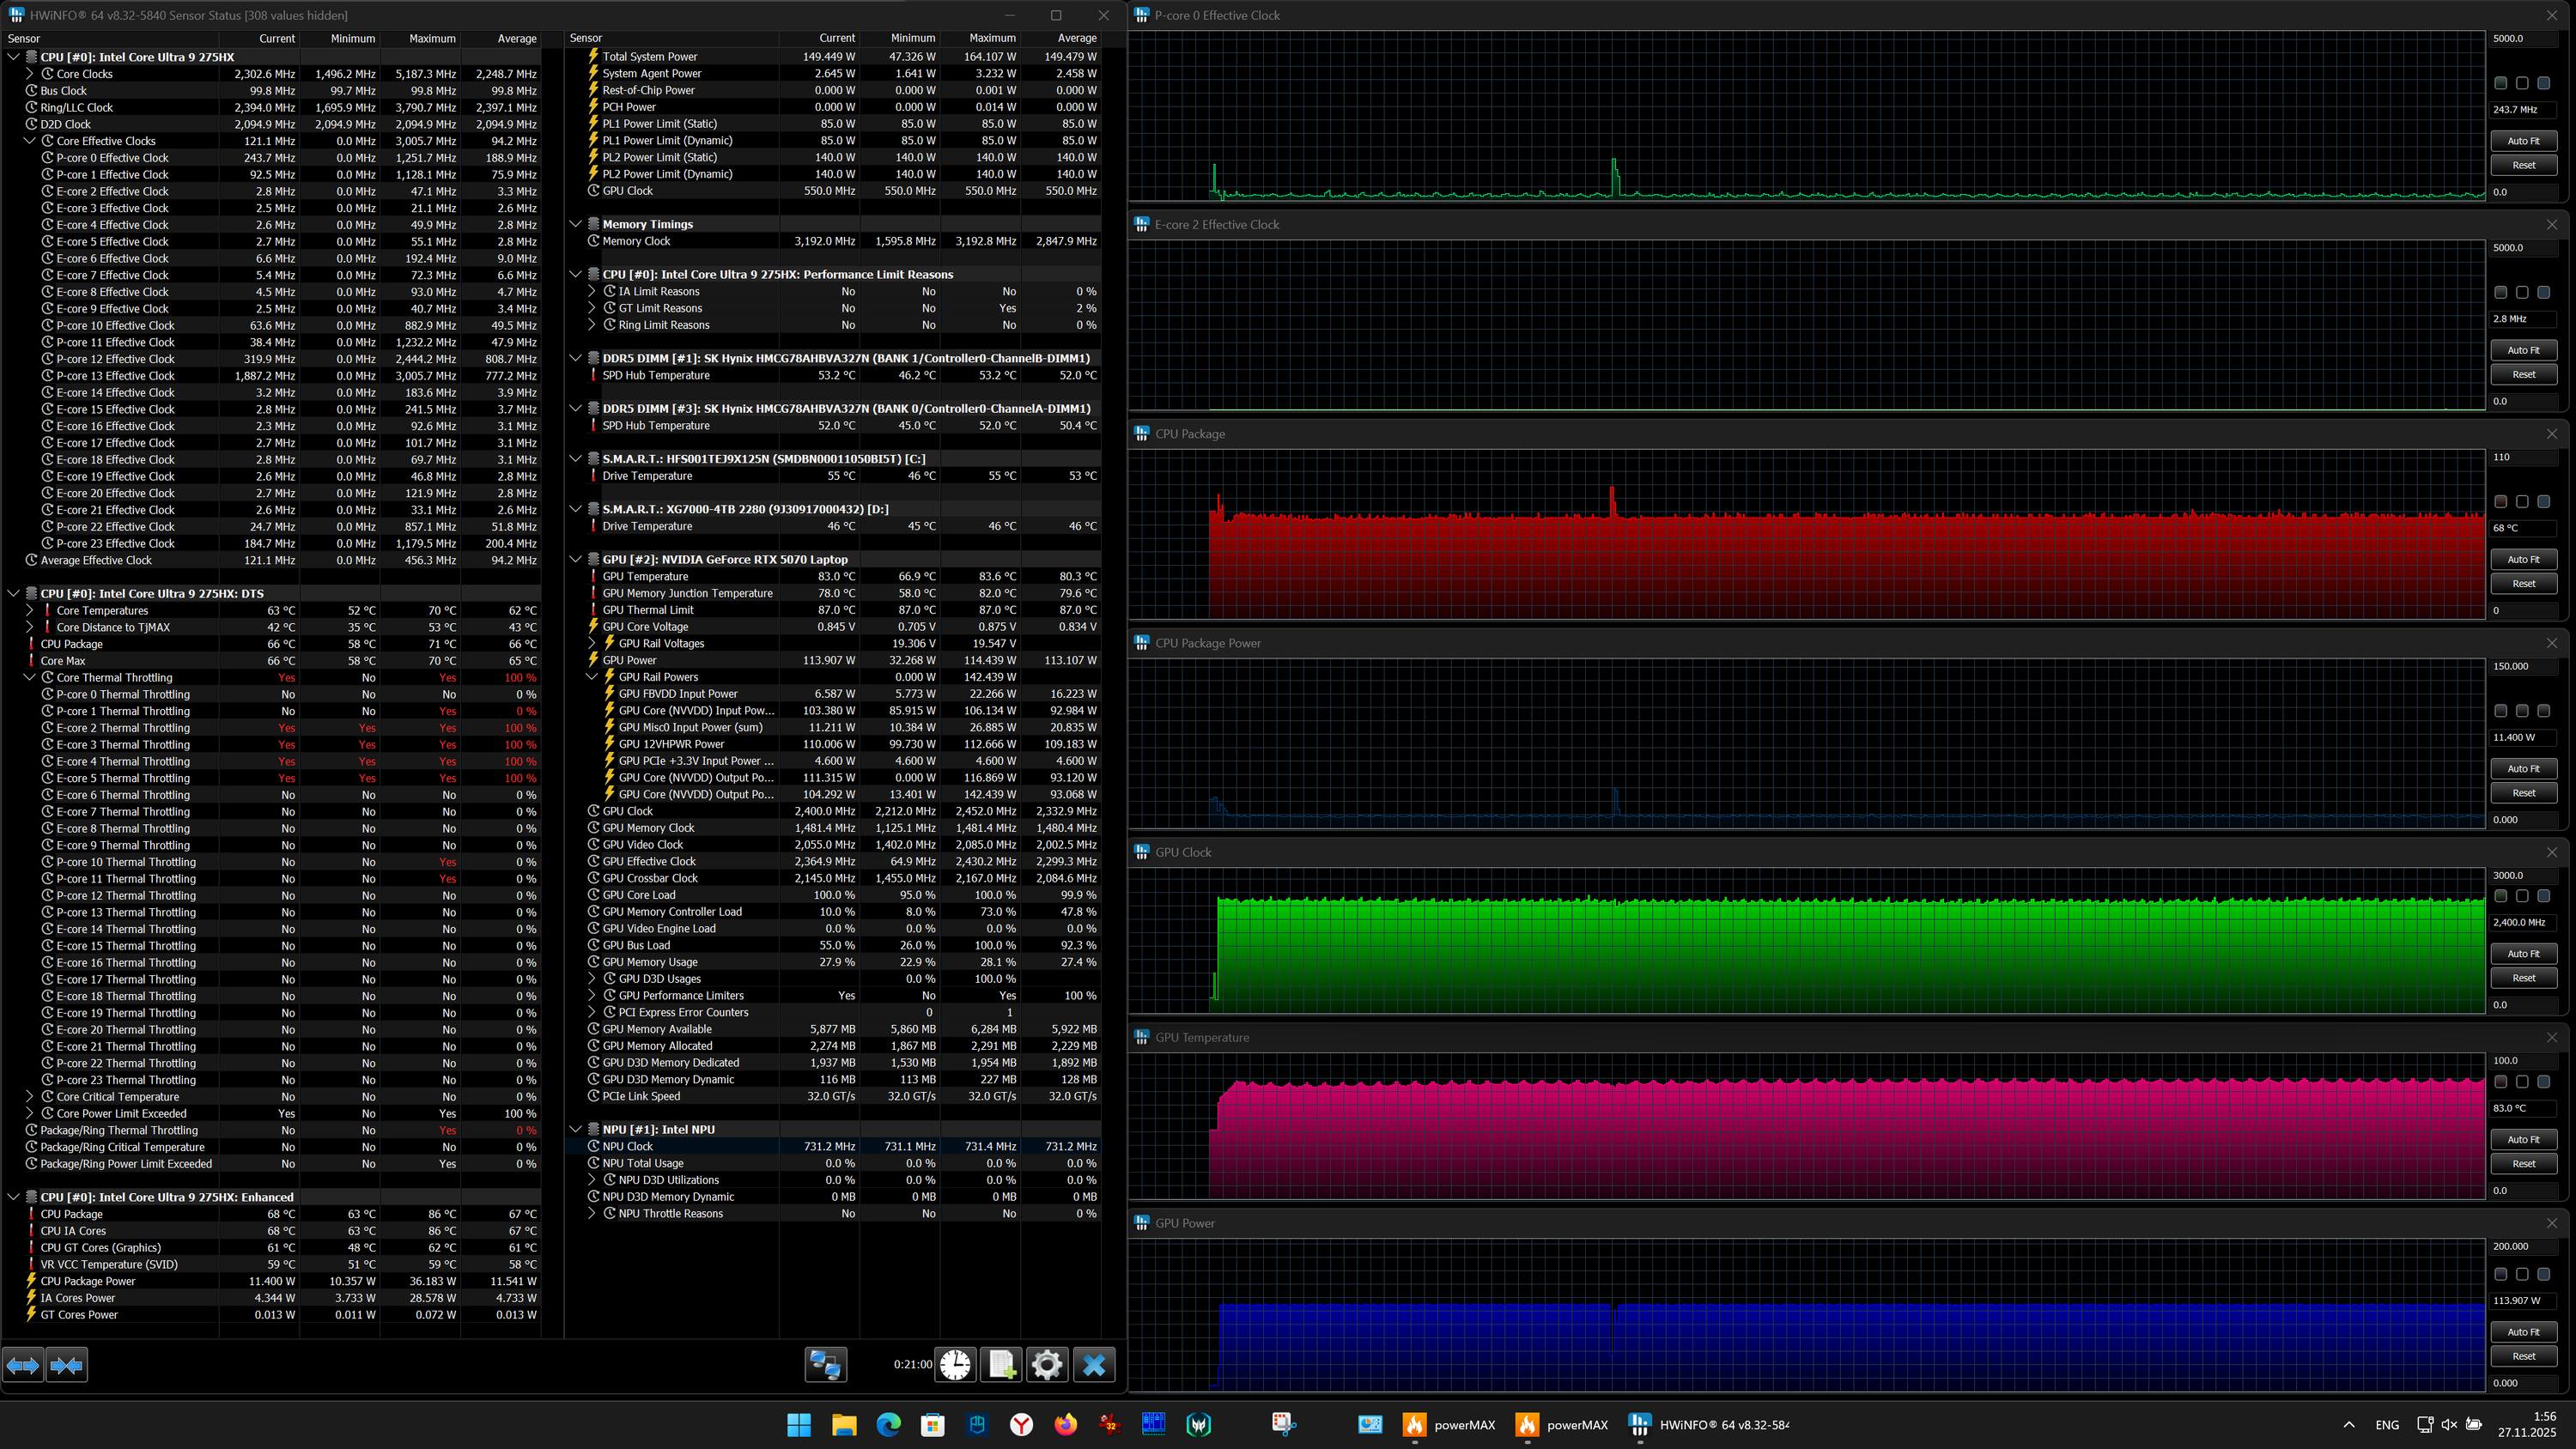2576x1449 pixels.
Task: Click first color swatch of P-core 0 graph
Action: (2500, 83)
